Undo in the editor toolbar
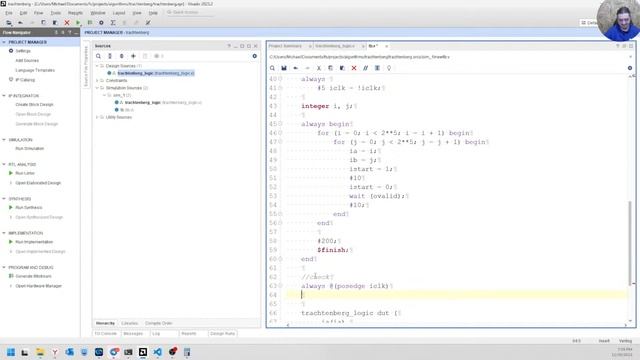Screen dimensions: 640x360 pos(296,68)
